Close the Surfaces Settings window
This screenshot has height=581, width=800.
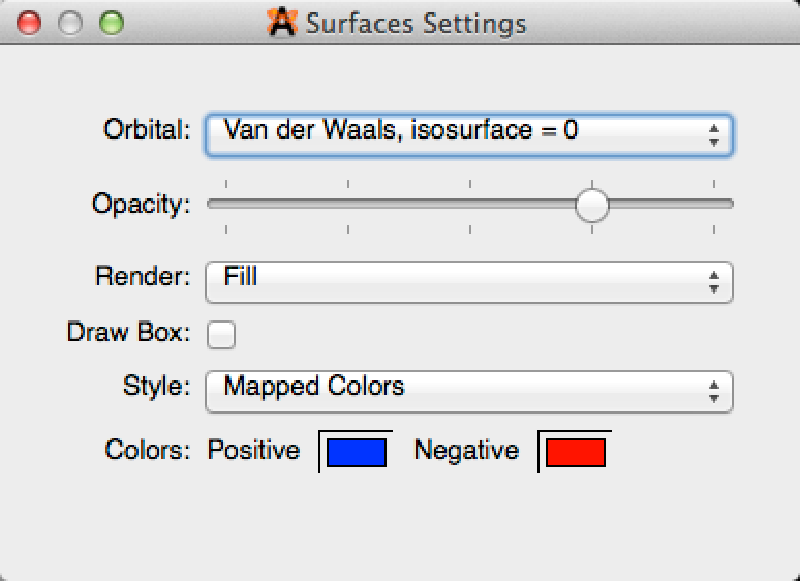click(x=30, y=23)
